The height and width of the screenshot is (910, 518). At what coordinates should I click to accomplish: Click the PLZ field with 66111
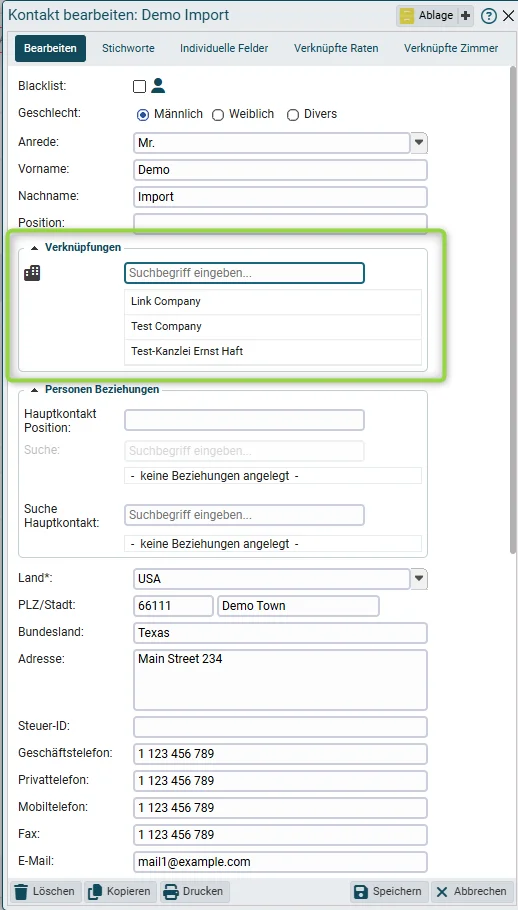coord(173,606)
